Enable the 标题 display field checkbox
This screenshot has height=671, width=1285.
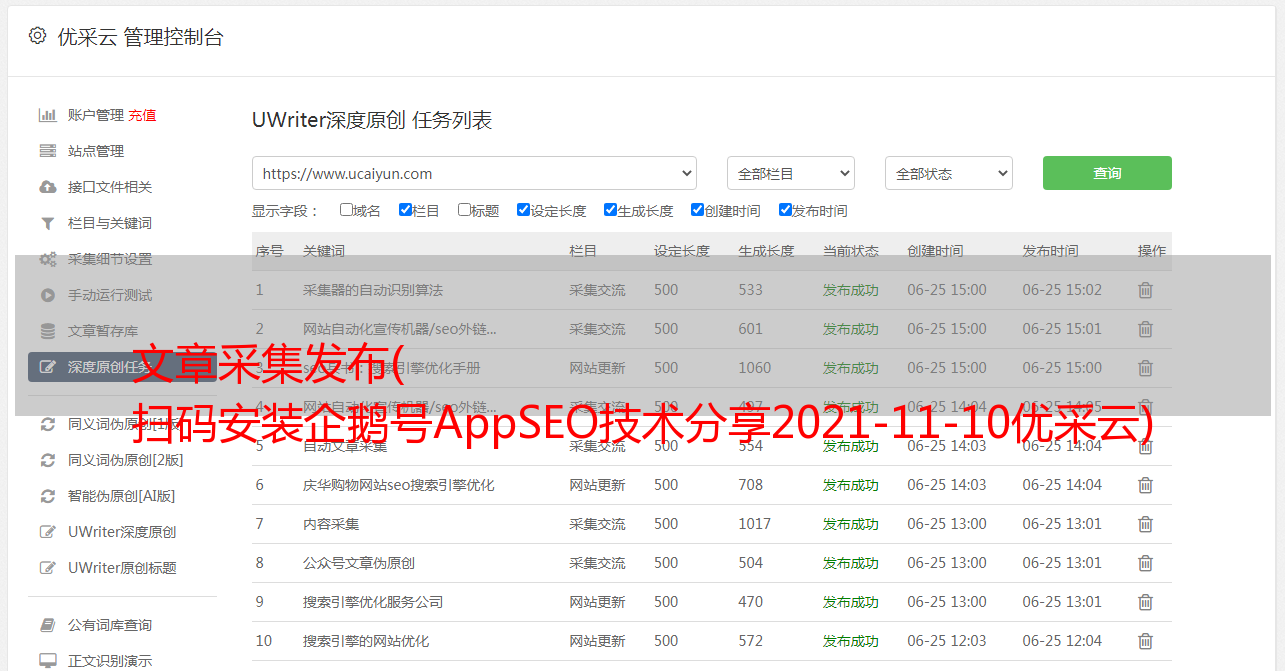[x=464, y=210]
